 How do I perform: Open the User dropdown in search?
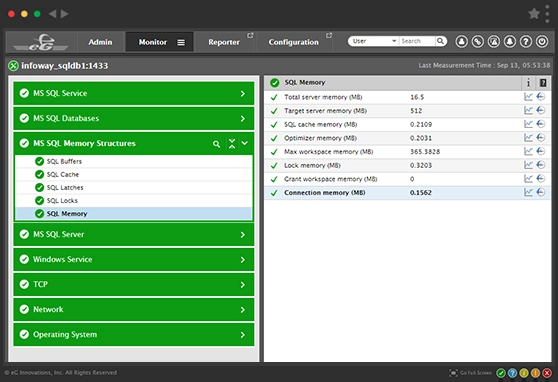(x=374, y=41)
